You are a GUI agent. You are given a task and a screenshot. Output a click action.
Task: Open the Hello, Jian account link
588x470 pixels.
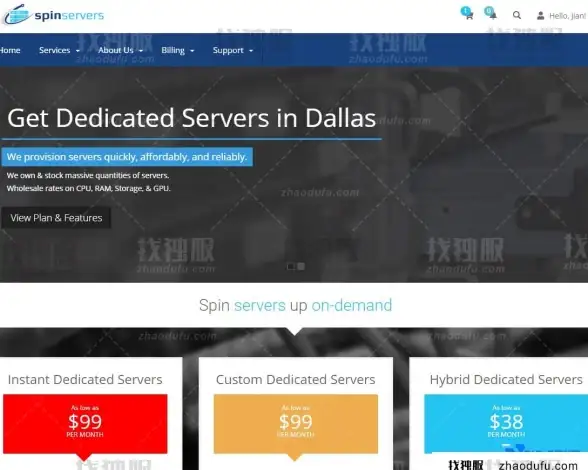click(x=567, y=16)
